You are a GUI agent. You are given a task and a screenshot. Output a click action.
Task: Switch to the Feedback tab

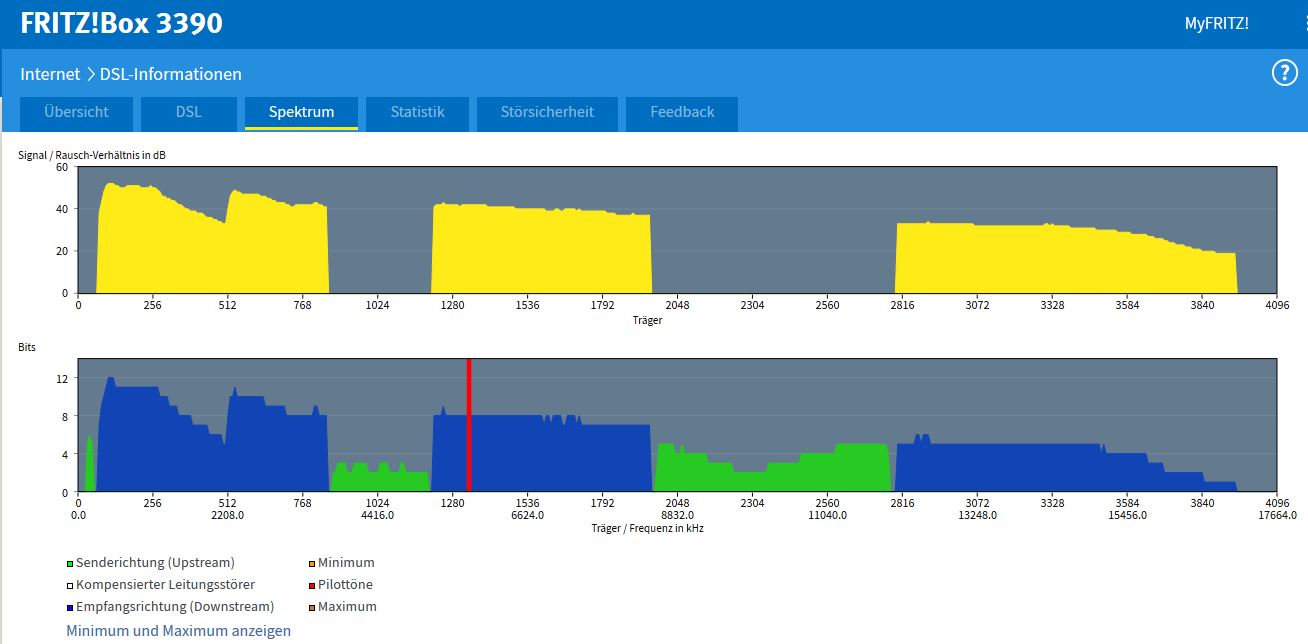point(682,113)
